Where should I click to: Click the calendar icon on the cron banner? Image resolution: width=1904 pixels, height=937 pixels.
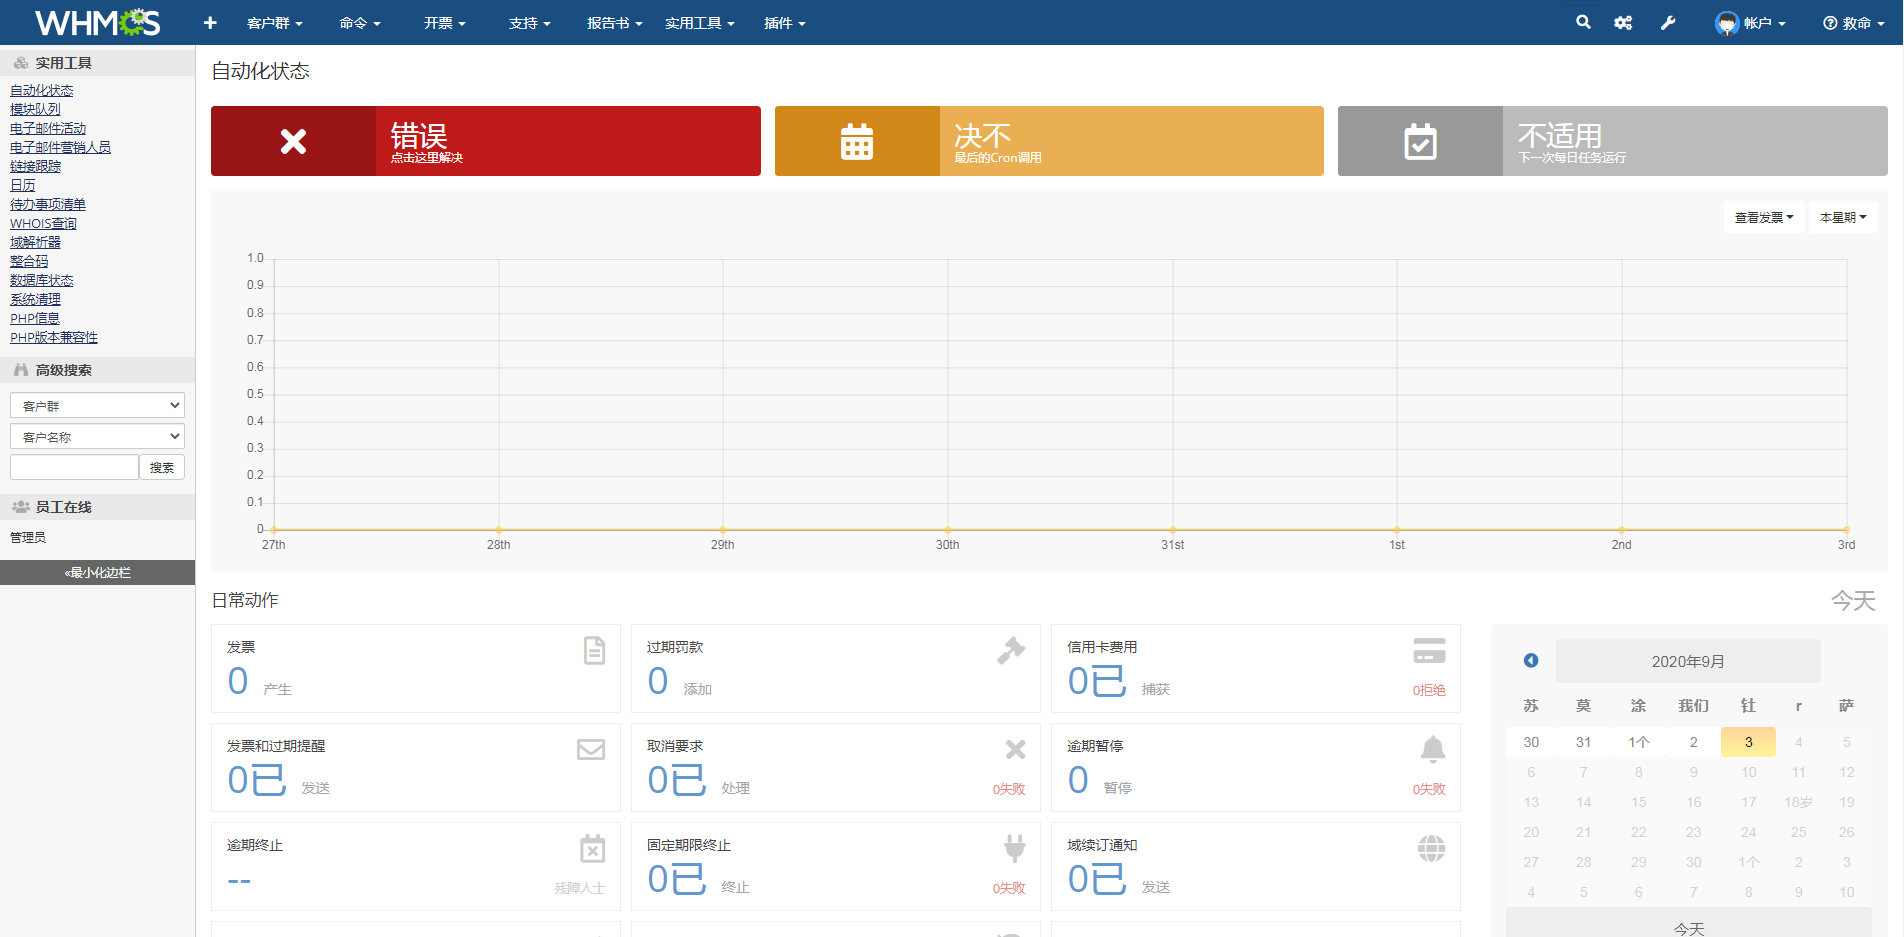coord(857,141)
